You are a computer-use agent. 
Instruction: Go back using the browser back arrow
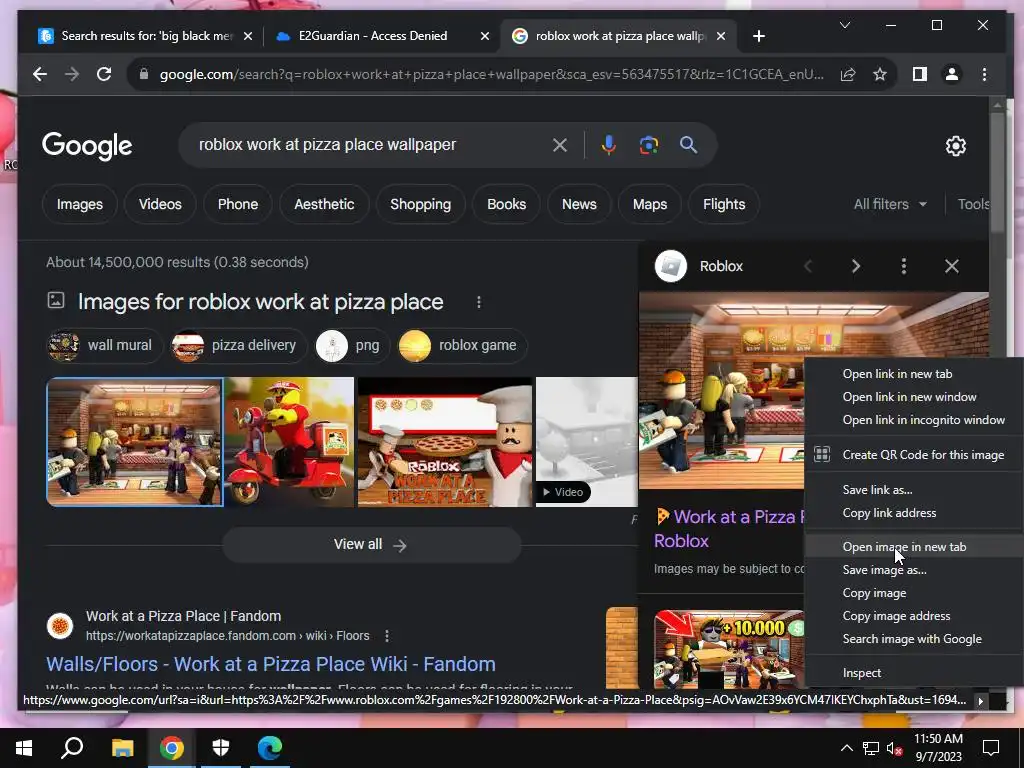40,74
